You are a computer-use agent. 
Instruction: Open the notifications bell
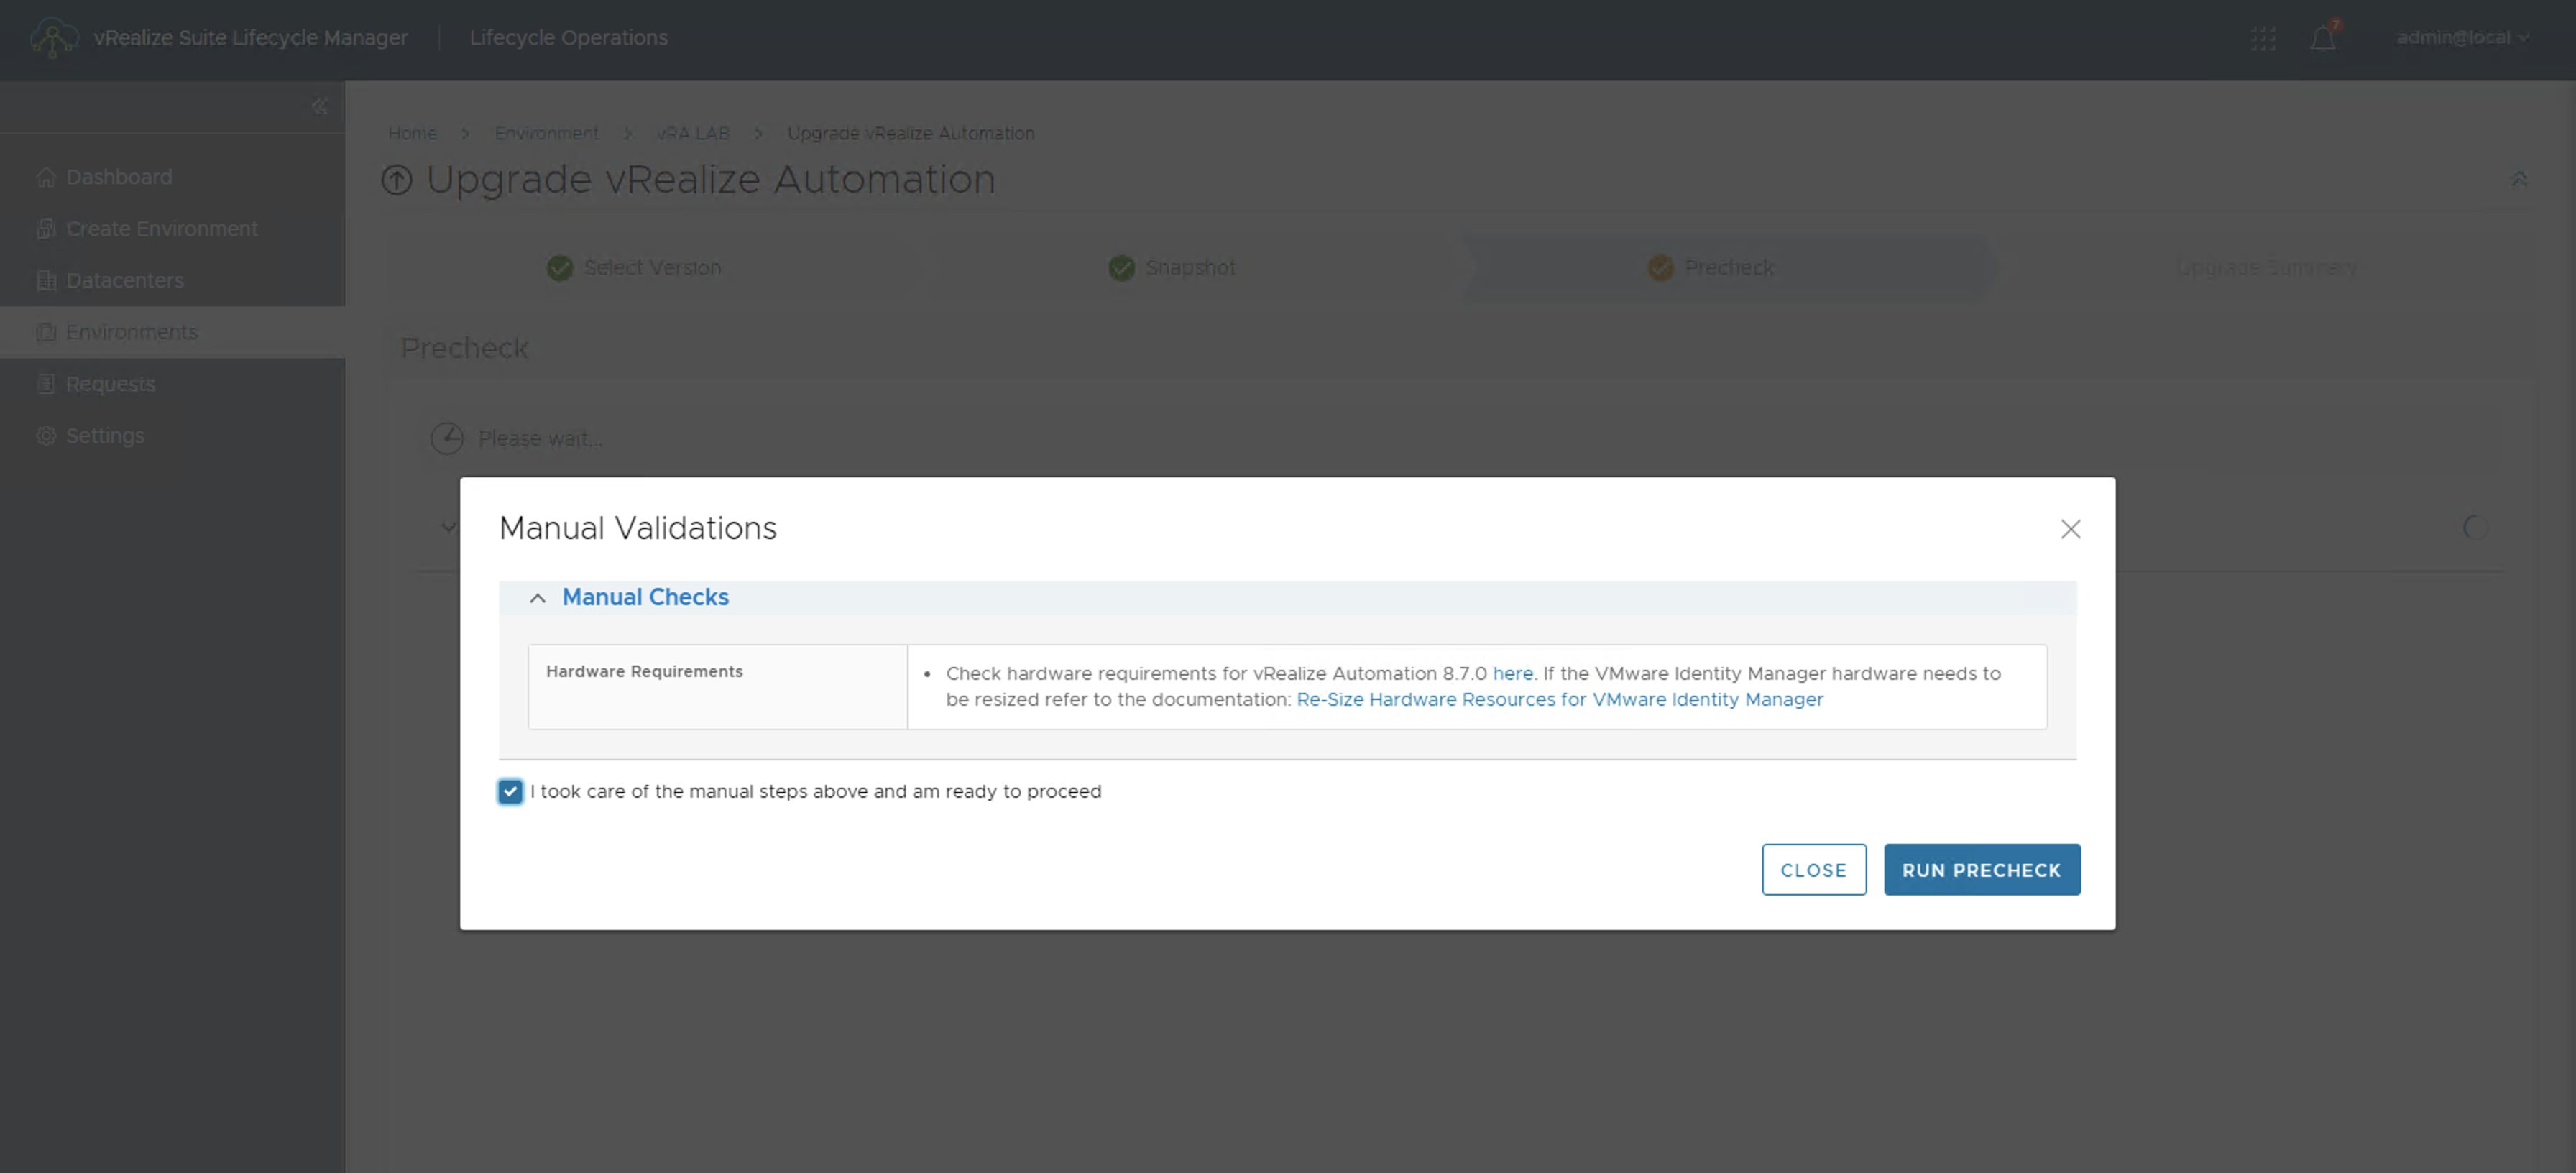(x=2323, y=38)
